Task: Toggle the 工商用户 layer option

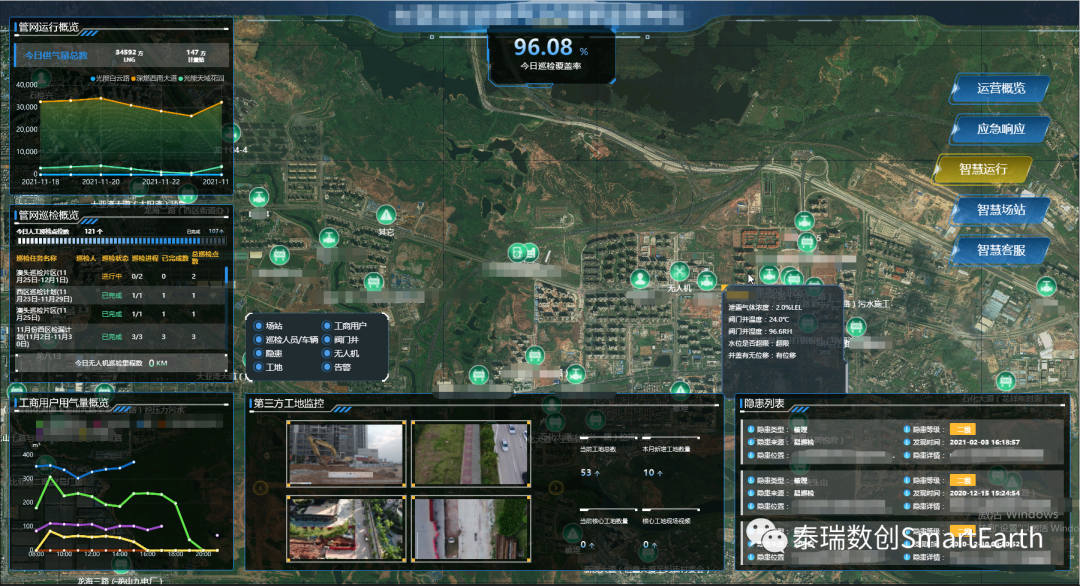Action: 326,327
